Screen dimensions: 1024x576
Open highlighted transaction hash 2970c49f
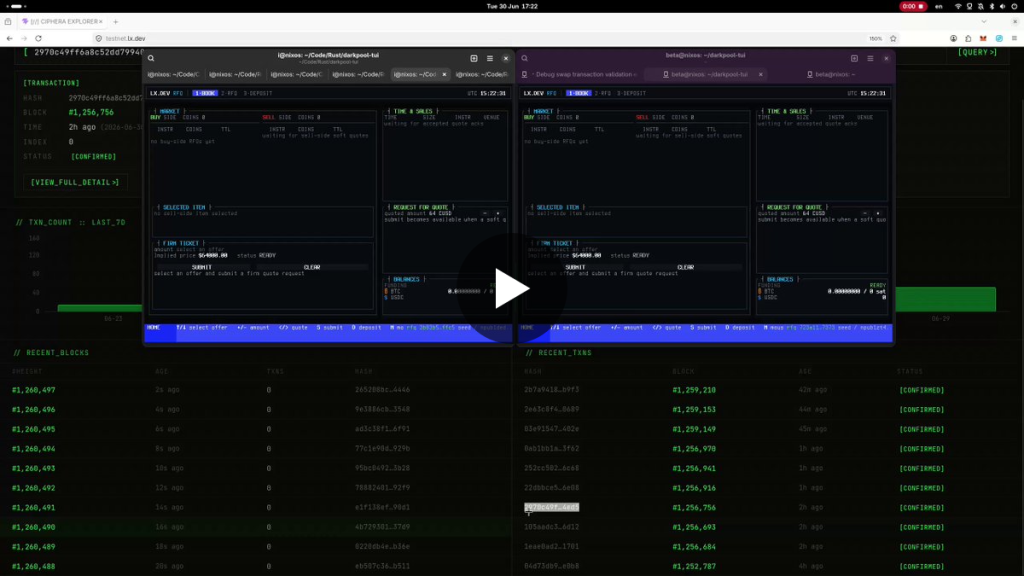pos(551,507)
